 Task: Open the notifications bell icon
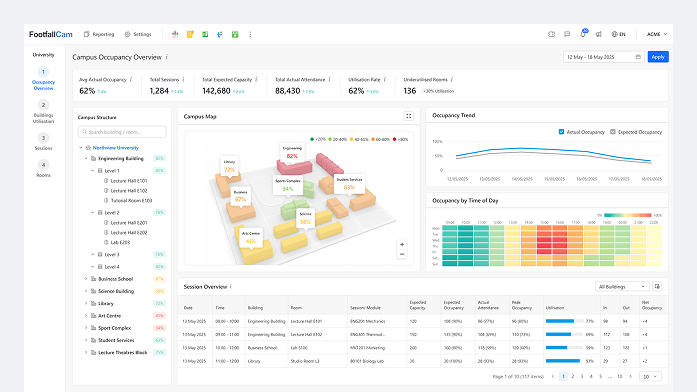pyautogui.click(x=583, y=34)
